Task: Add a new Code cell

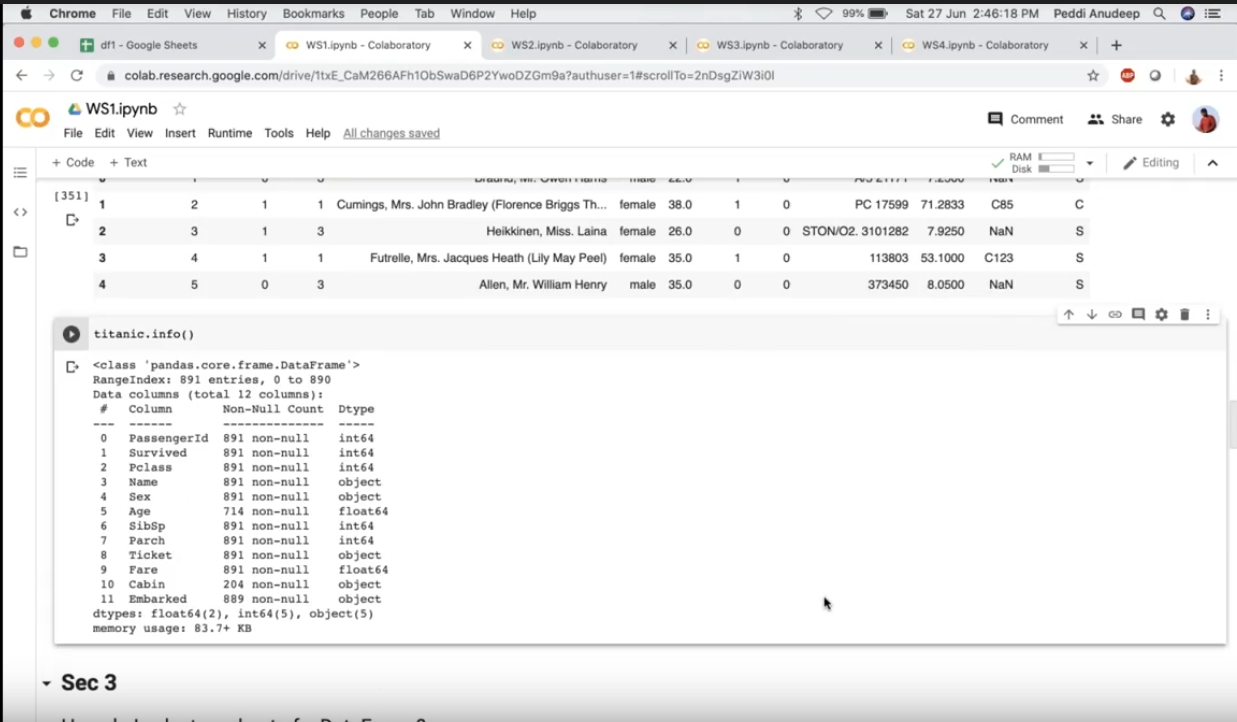Action: coord(73,162)
